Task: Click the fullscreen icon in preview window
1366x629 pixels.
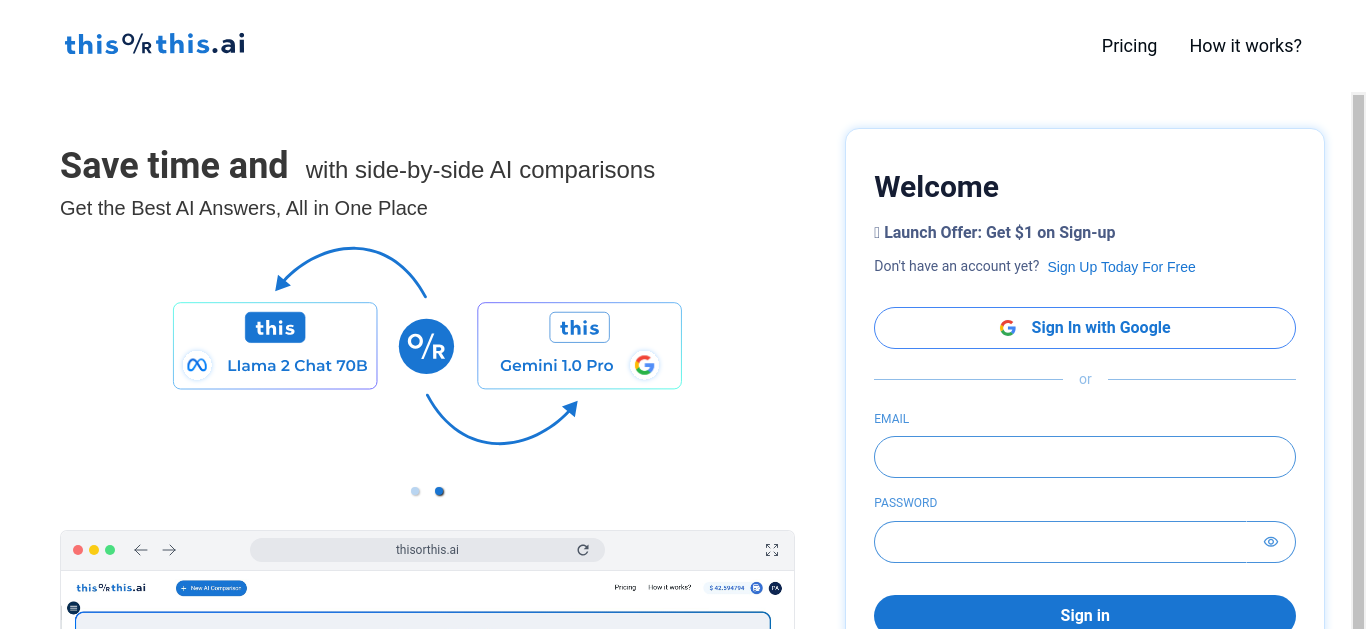Action: tap(772, 550)
